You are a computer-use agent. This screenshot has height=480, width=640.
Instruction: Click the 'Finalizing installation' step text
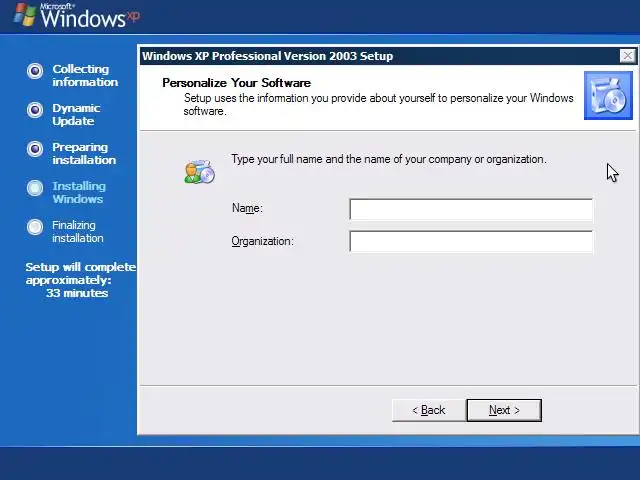(78, 231)
